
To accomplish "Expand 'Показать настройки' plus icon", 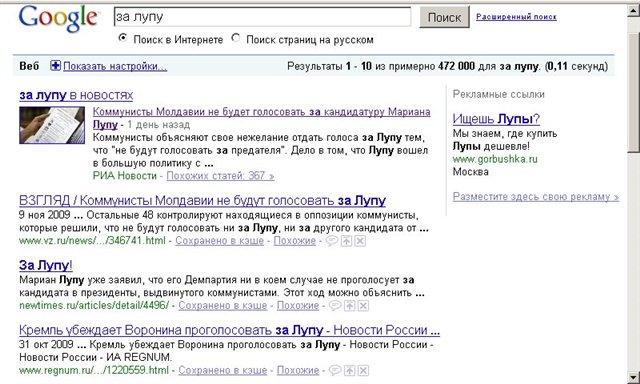I will point(55,65).
